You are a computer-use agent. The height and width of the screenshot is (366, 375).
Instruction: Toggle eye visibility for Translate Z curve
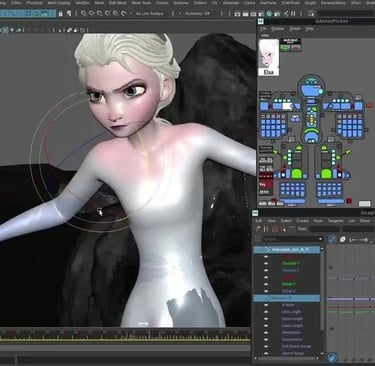click(266, 270)
